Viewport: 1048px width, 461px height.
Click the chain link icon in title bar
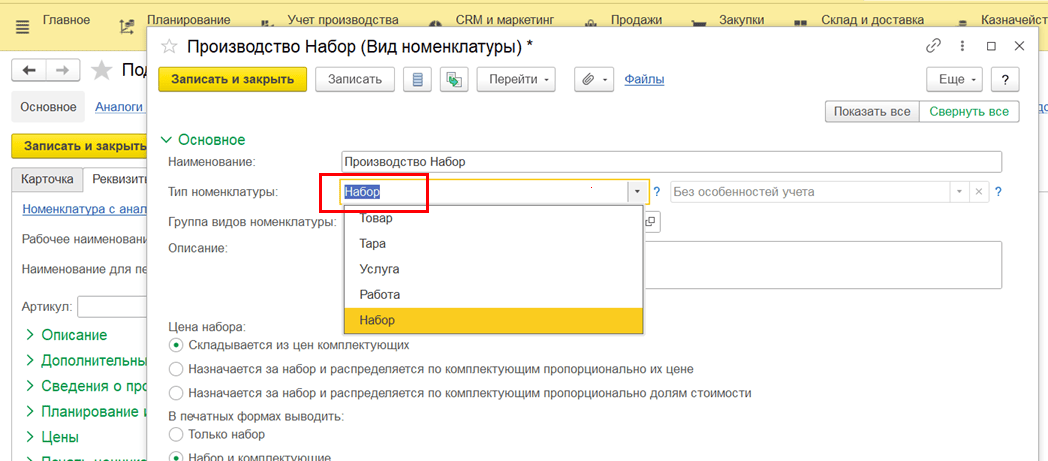pyautogui.click(x=934, y=46)
